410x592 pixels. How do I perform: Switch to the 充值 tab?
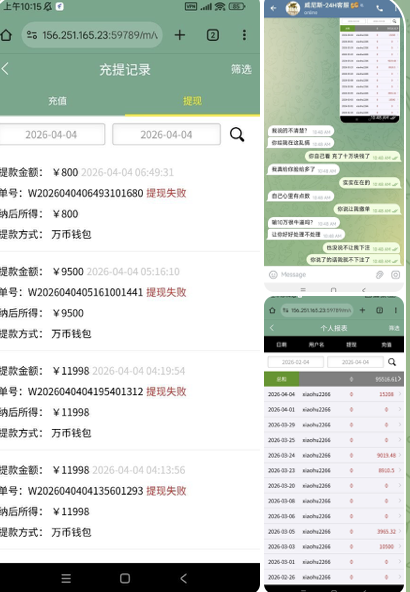tap(57, 101)
